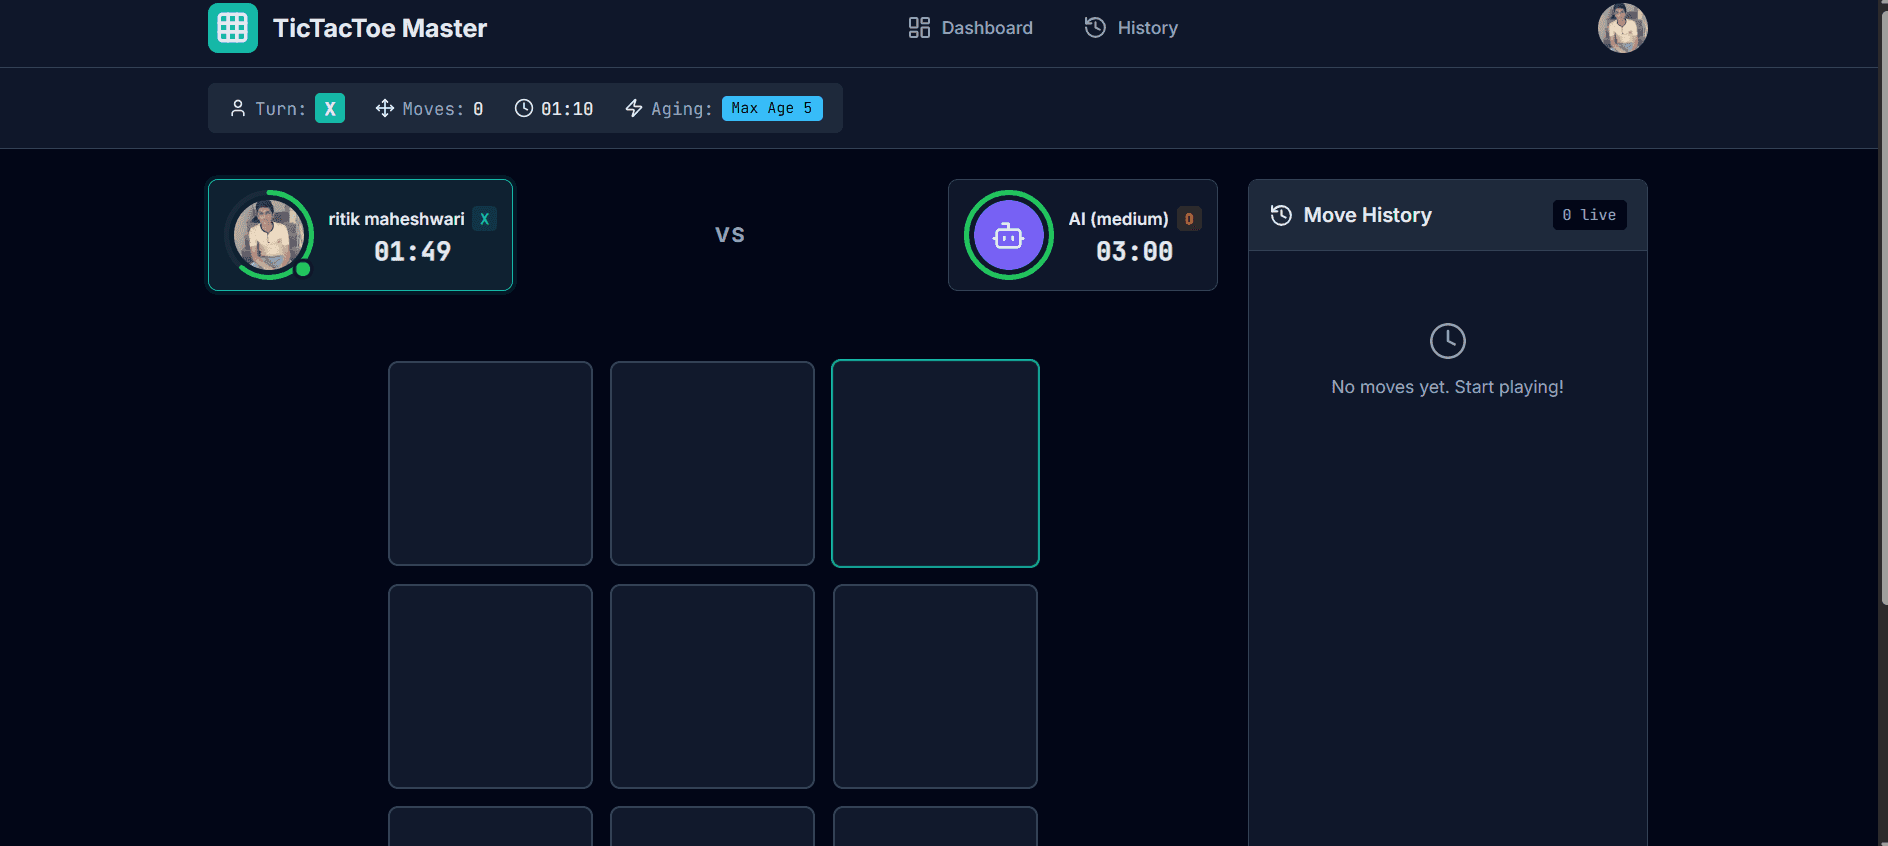The image size is (1888, 846).
Task: Click the game timer clock icon
Action: 524,108
